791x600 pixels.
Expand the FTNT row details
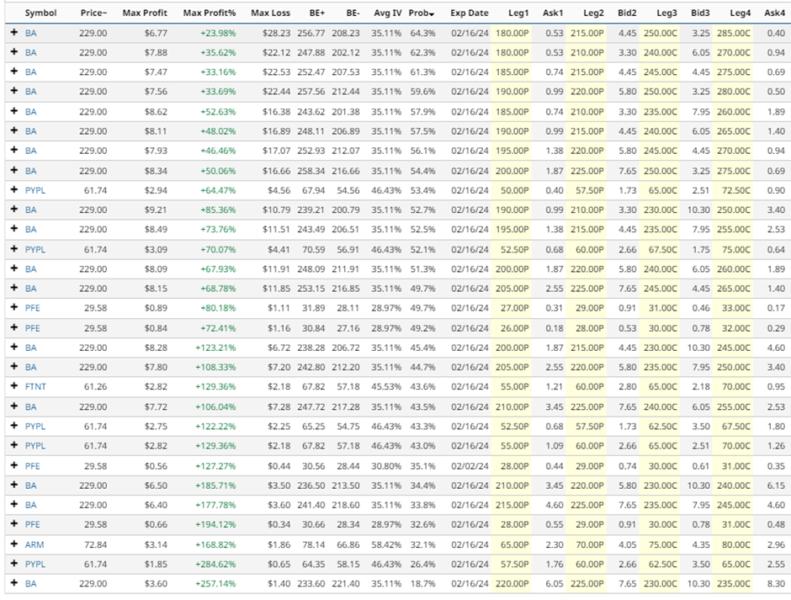pyautogui.click(x=14, y=386)
